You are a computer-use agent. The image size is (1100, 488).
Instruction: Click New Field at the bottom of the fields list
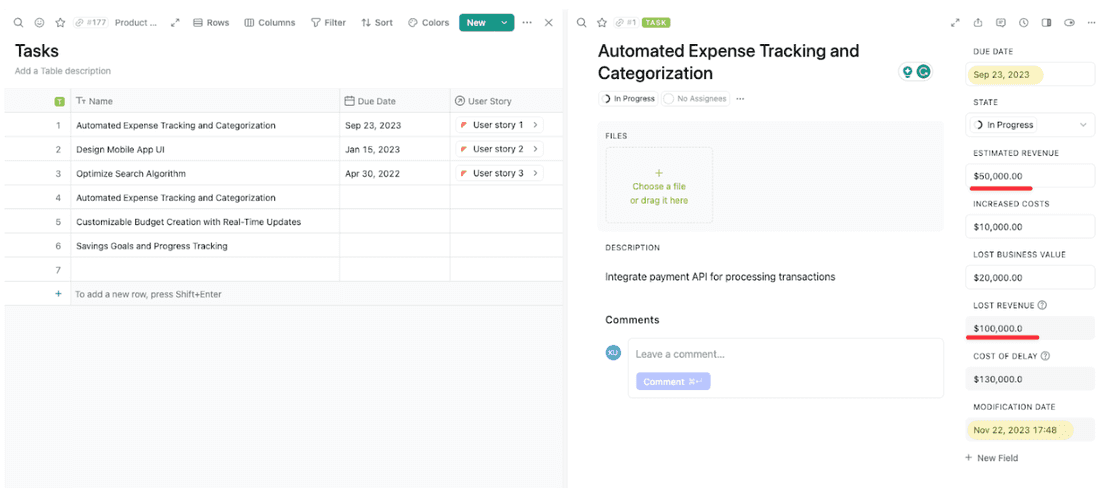(x=991, y=458)
